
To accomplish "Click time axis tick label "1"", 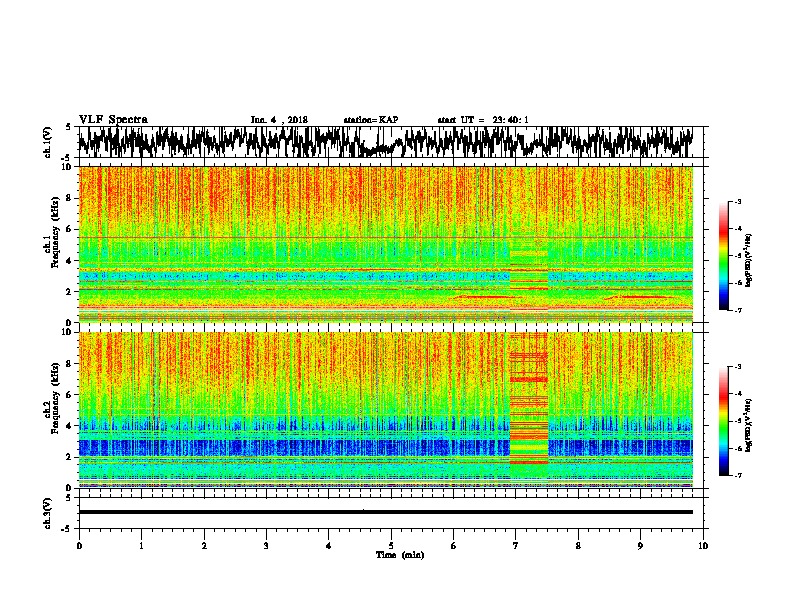I will [x=141, y=546].
